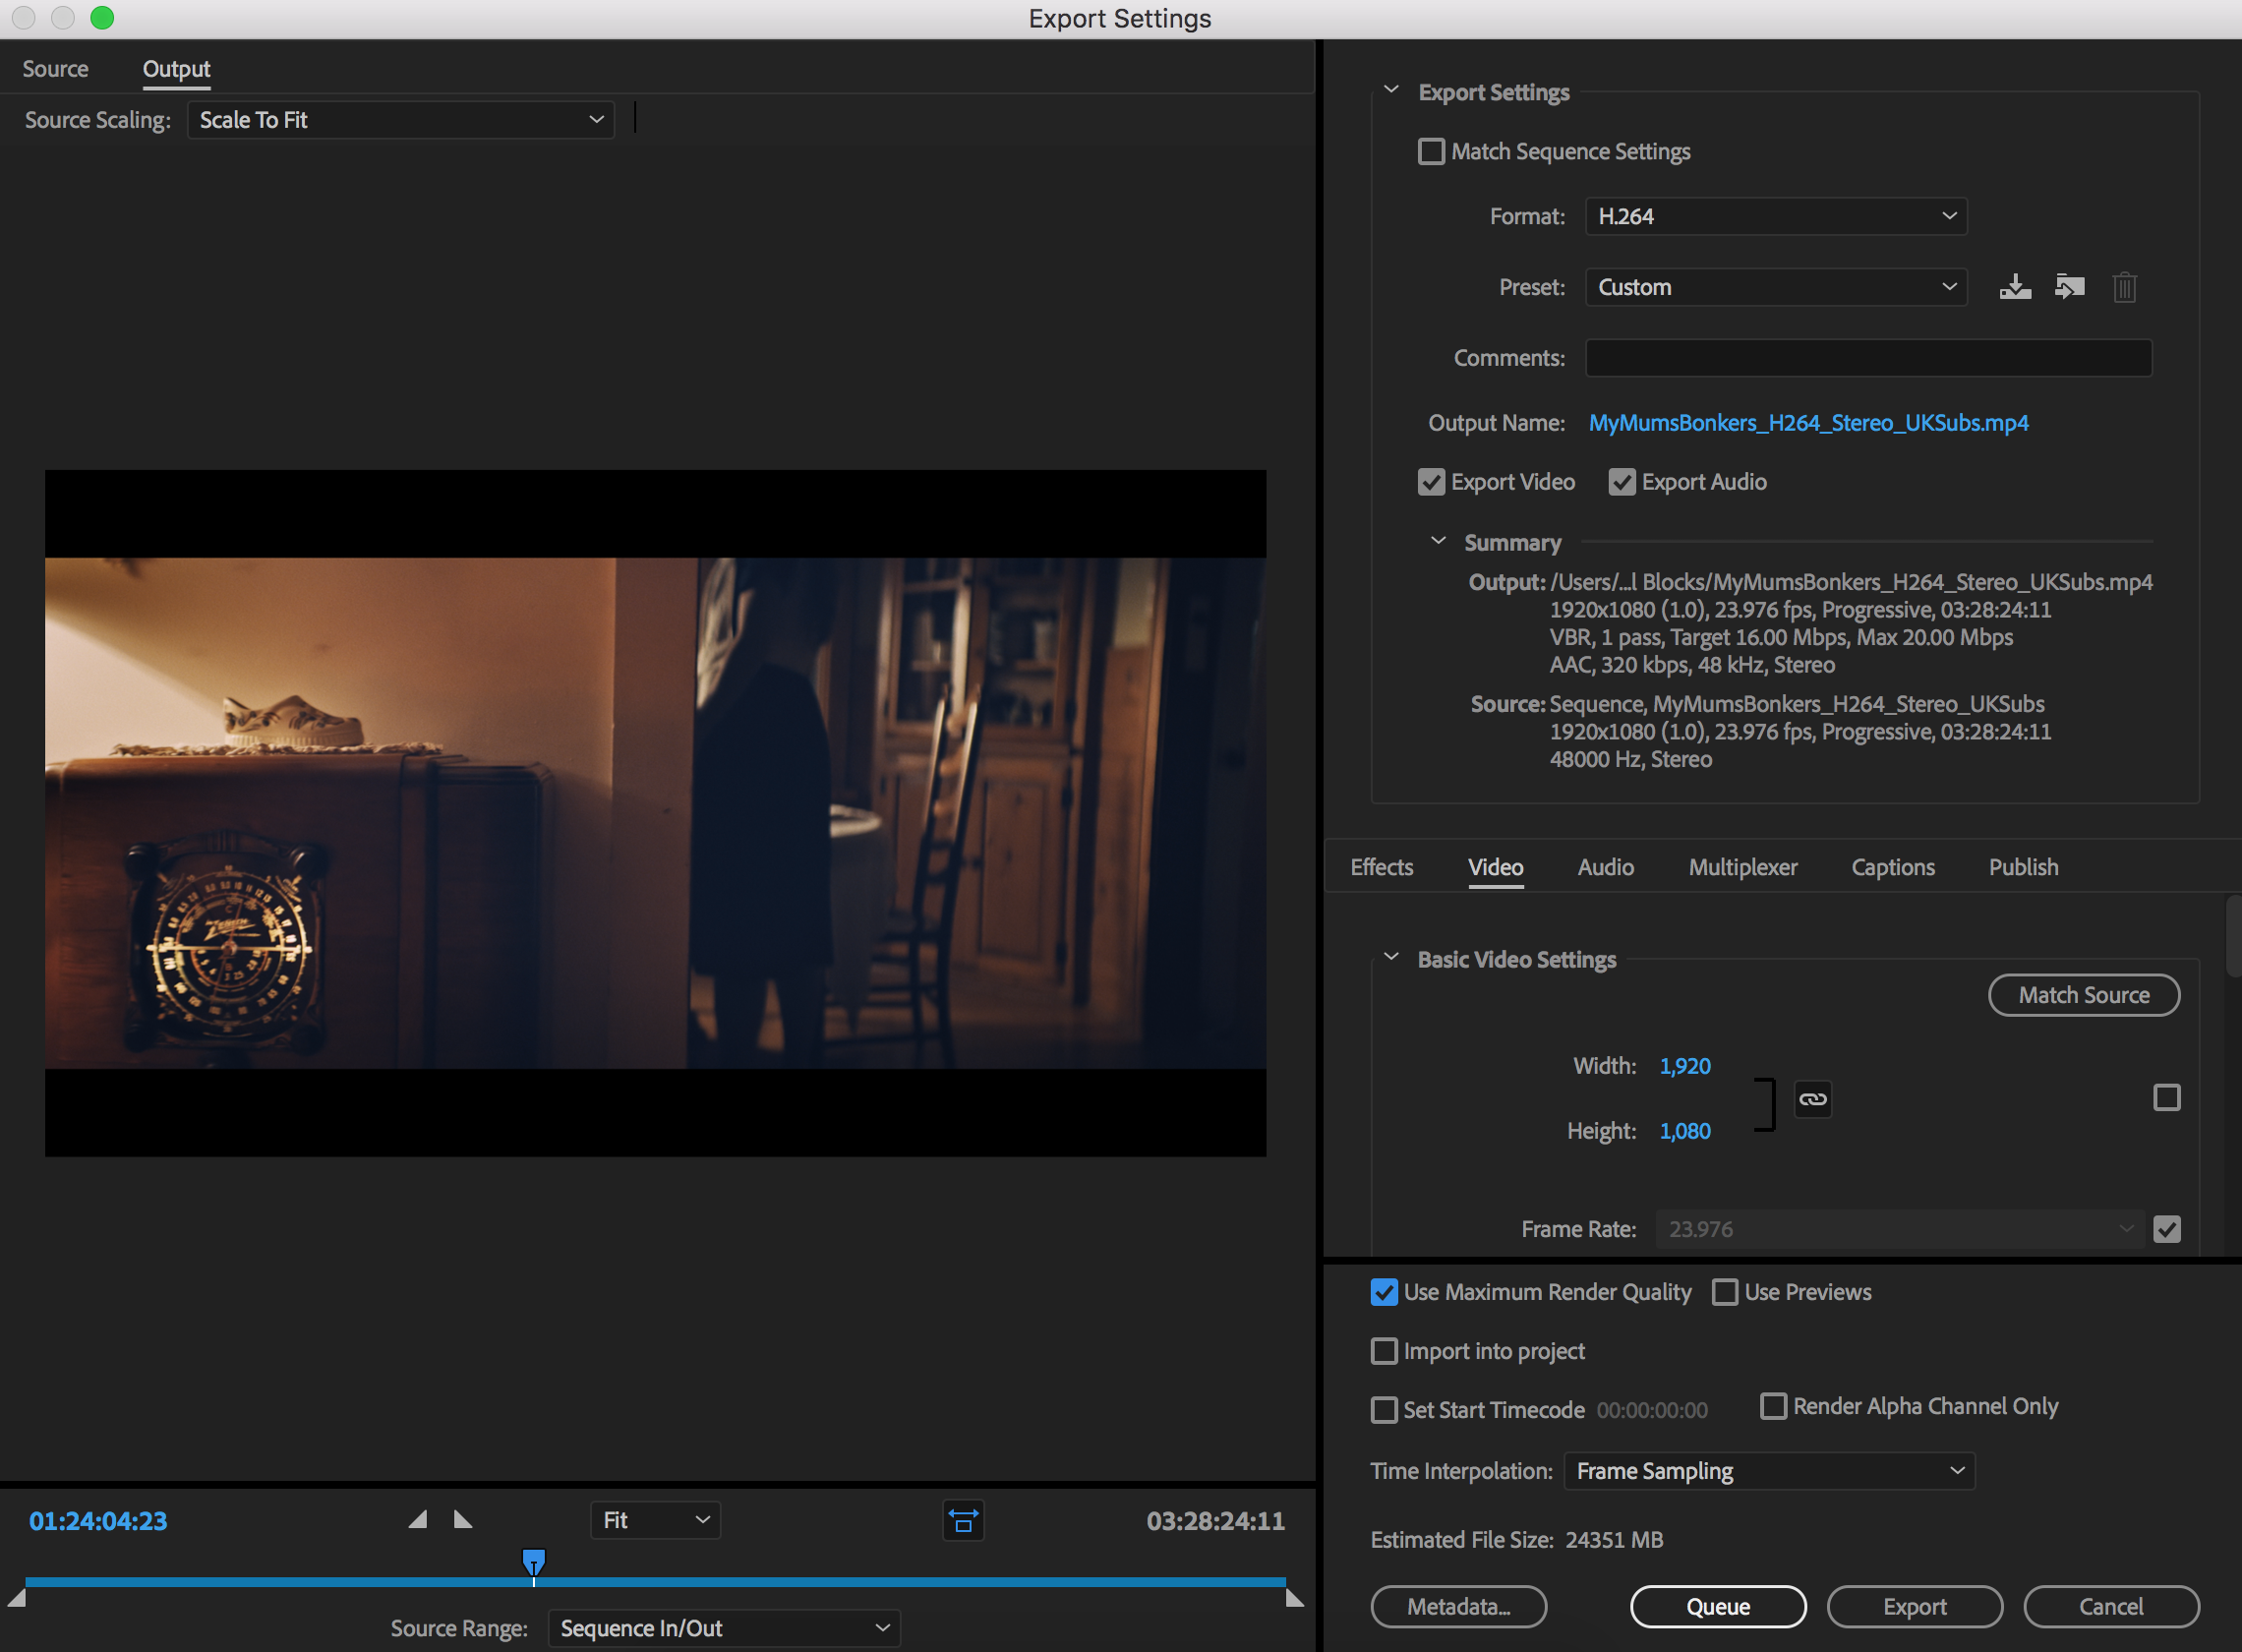Viewport: 2242px width, 1652px height.
Task: Toggle the width-height link constraint icon
Action: click(x=1812, y=1099)
